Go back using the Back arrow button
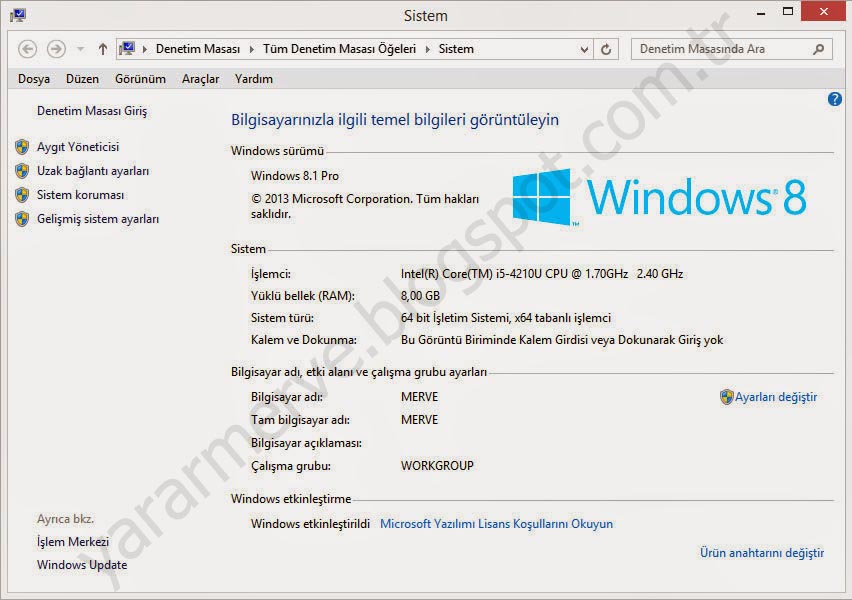Image resolution: width=852 pixels, height=600 pixels. [x=27, y=49]
